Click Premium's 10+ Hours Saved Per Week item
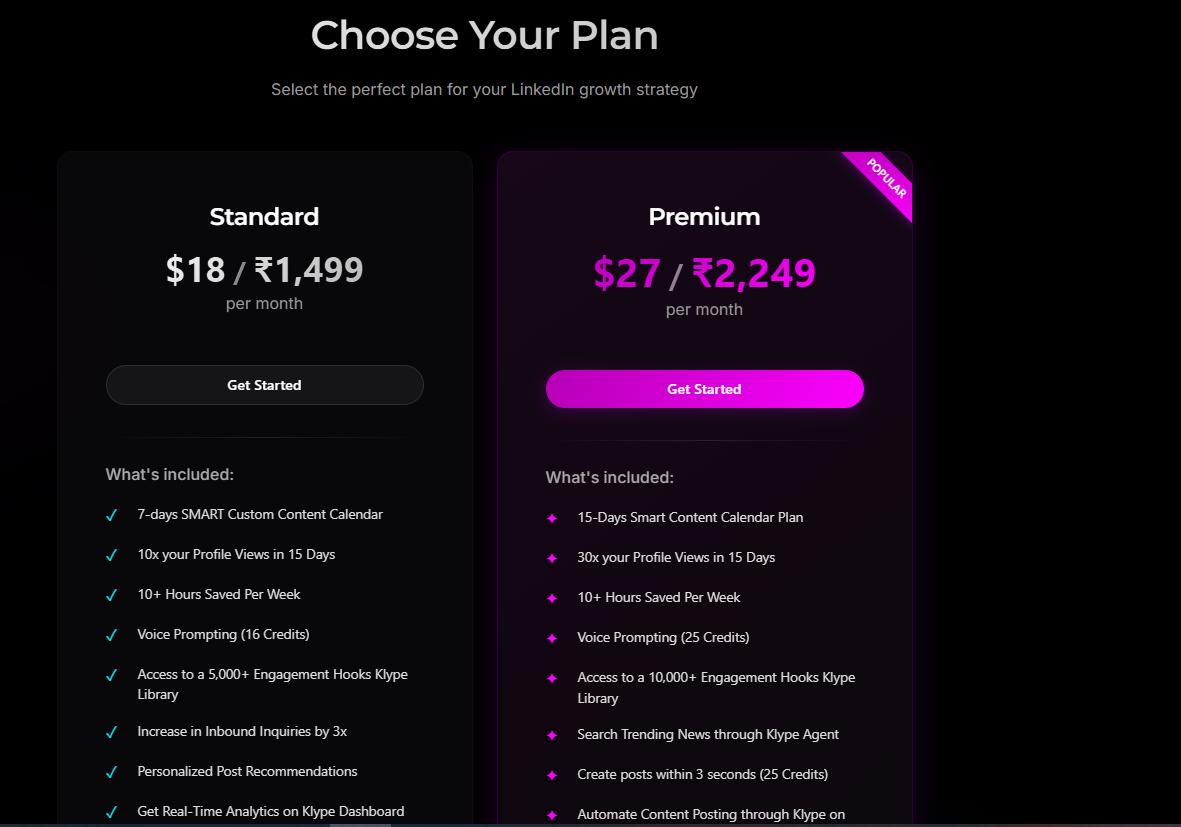Viewport: 1181px width, 827px height. pyautogui.click(x=658, y=597)
